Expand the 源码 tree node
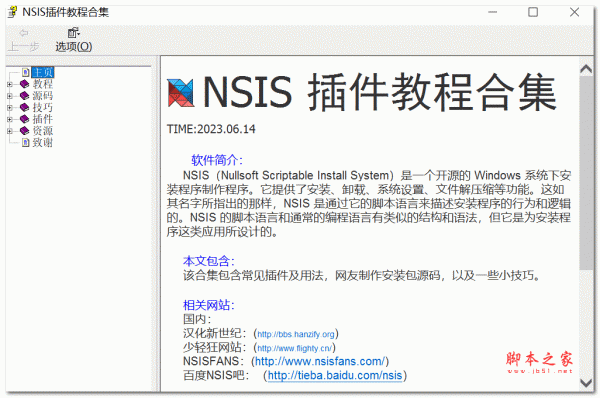The image size is (600, 398). [x=10, y=96]
